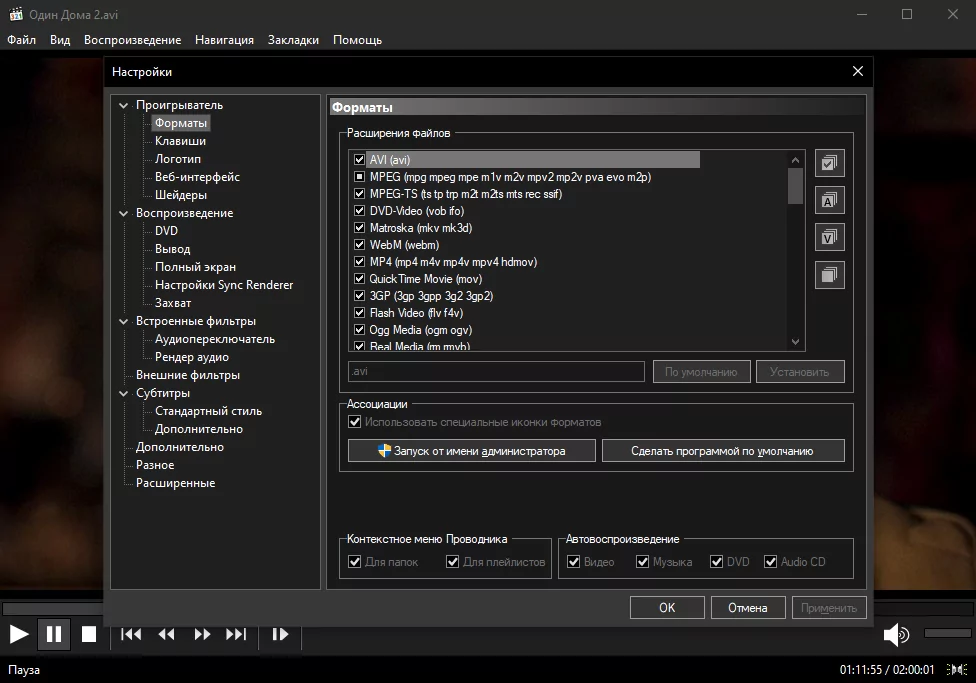This screenshot has height=683, width=976.
Task: Clear all format selections with the blank stack icon
Action: (x=828, y=273)
